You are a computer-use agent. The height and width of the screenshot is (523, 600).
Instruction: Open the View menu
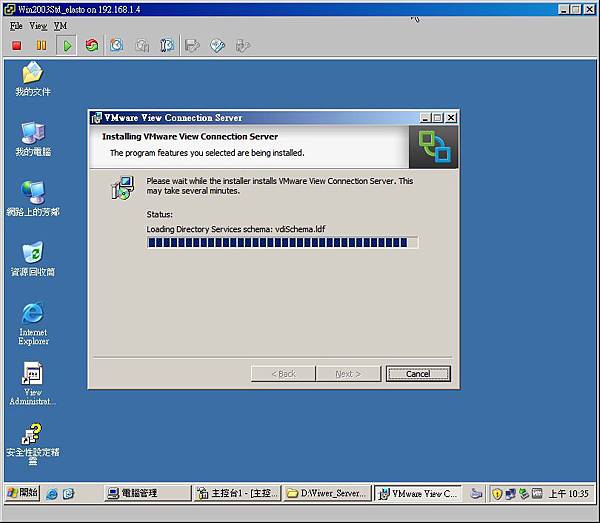coord(38,26)
